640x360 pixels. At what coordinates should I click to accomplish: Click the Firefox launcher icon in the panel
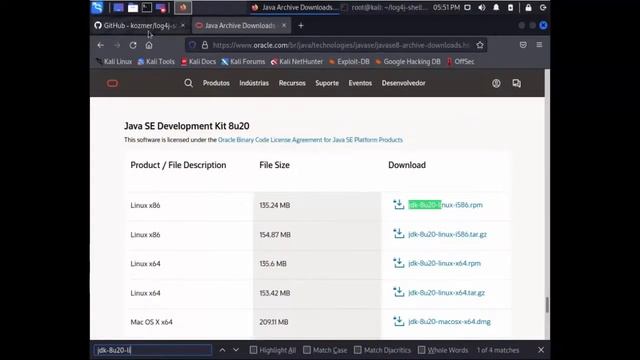click(x=183, y=7)
